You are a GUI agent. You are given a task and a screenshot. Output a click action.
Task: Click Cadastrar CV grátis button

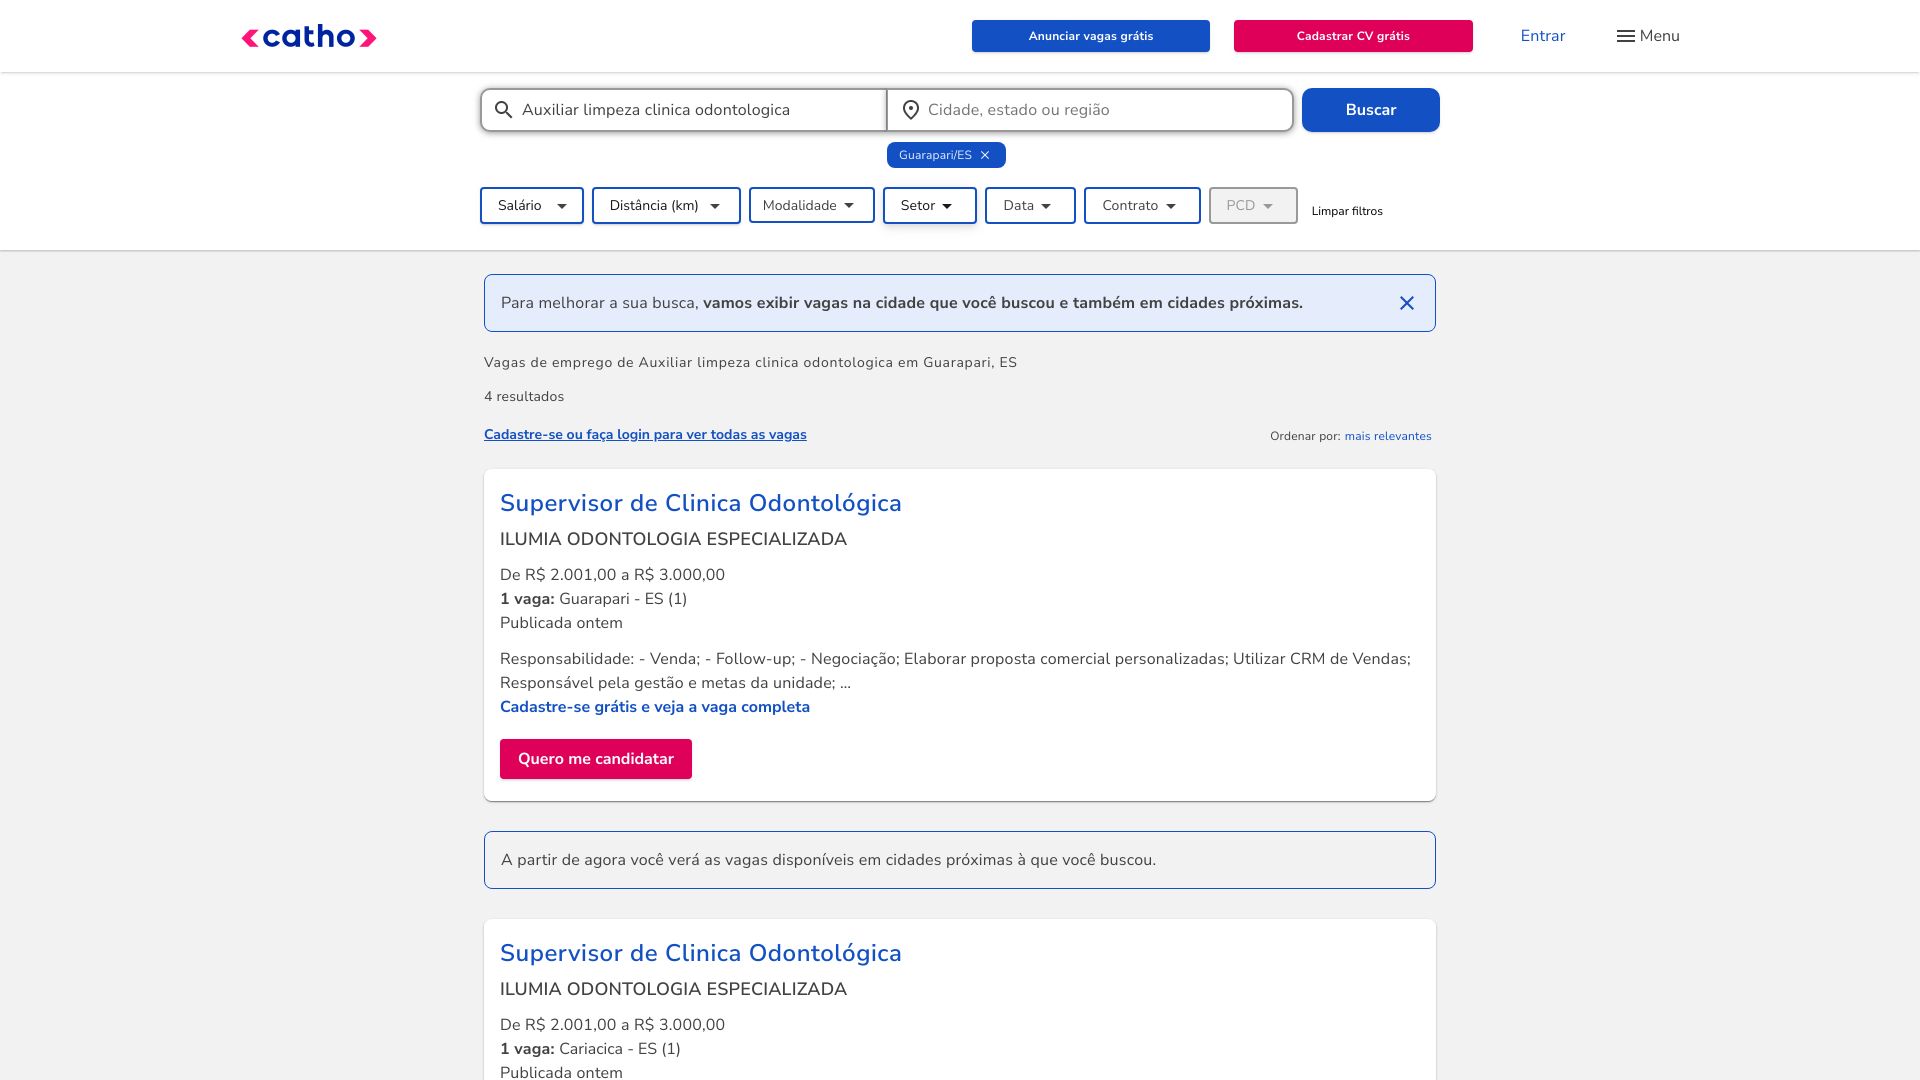point(1353,36)
